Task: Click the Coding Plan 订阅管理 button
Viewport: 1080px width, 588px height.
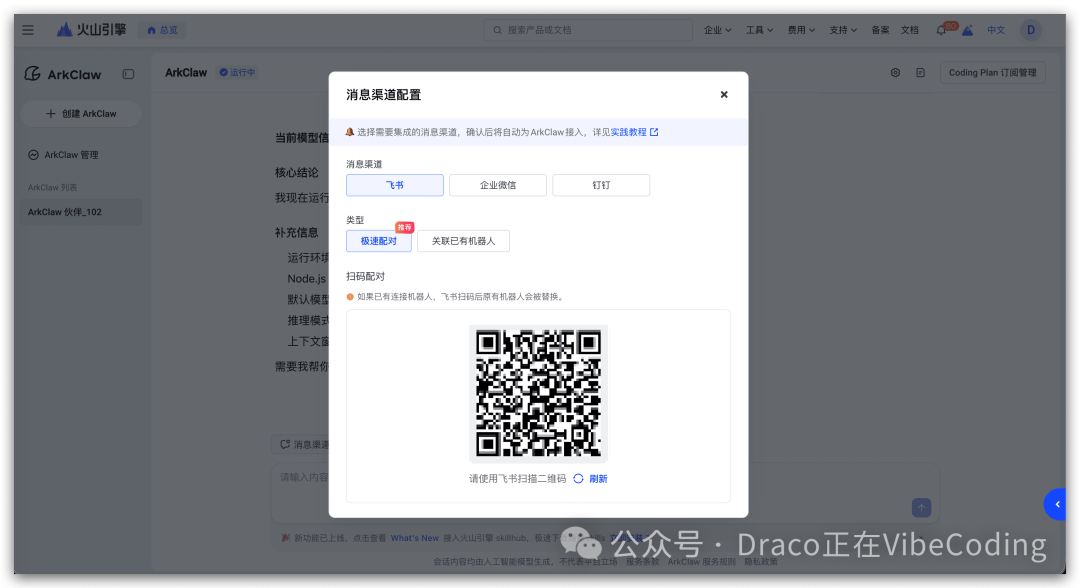Action: (992, 72)
